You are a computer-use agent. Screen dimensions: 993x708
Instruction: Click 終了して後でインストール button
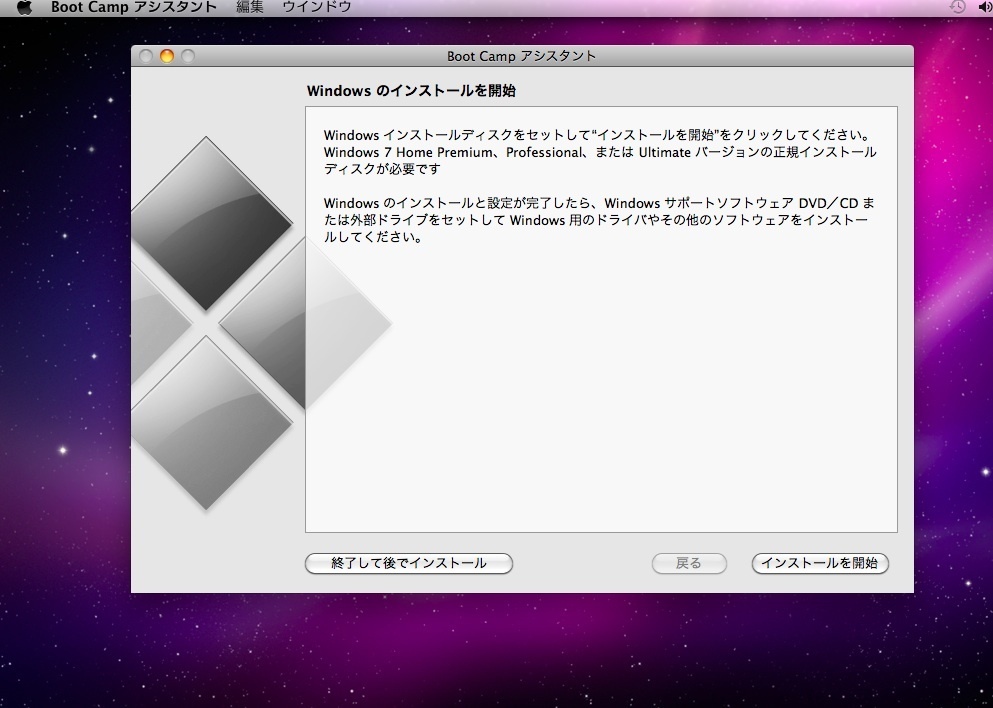point(408,563)
